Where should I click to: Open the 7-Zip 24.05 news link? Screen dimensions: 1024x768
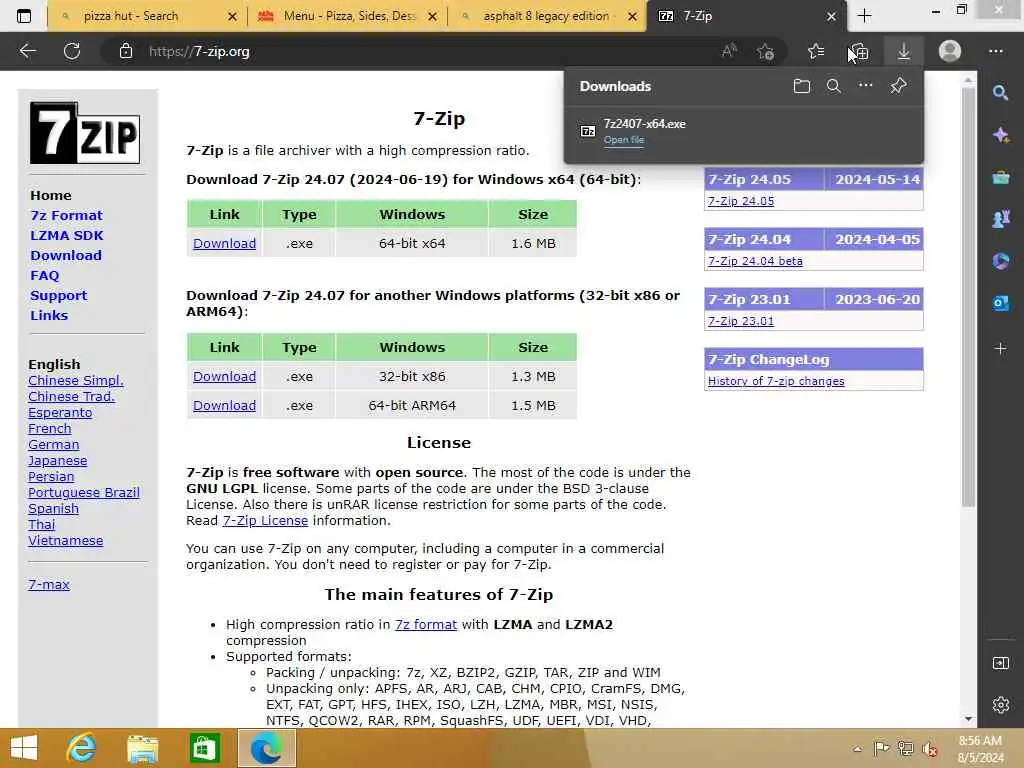(741, 201)
